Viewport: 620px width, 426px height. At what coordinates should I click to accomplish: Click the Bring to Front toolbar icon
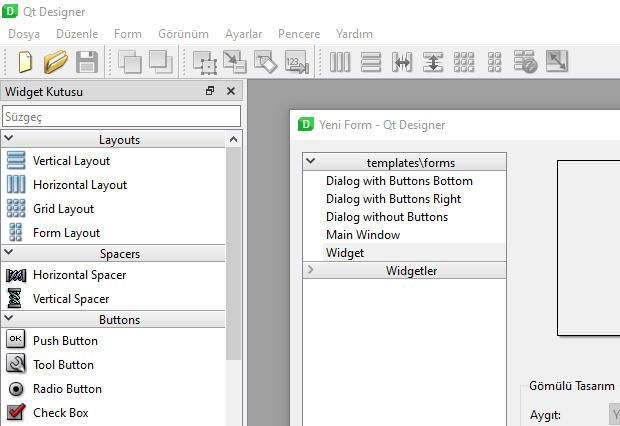click(x=161, y=62)
